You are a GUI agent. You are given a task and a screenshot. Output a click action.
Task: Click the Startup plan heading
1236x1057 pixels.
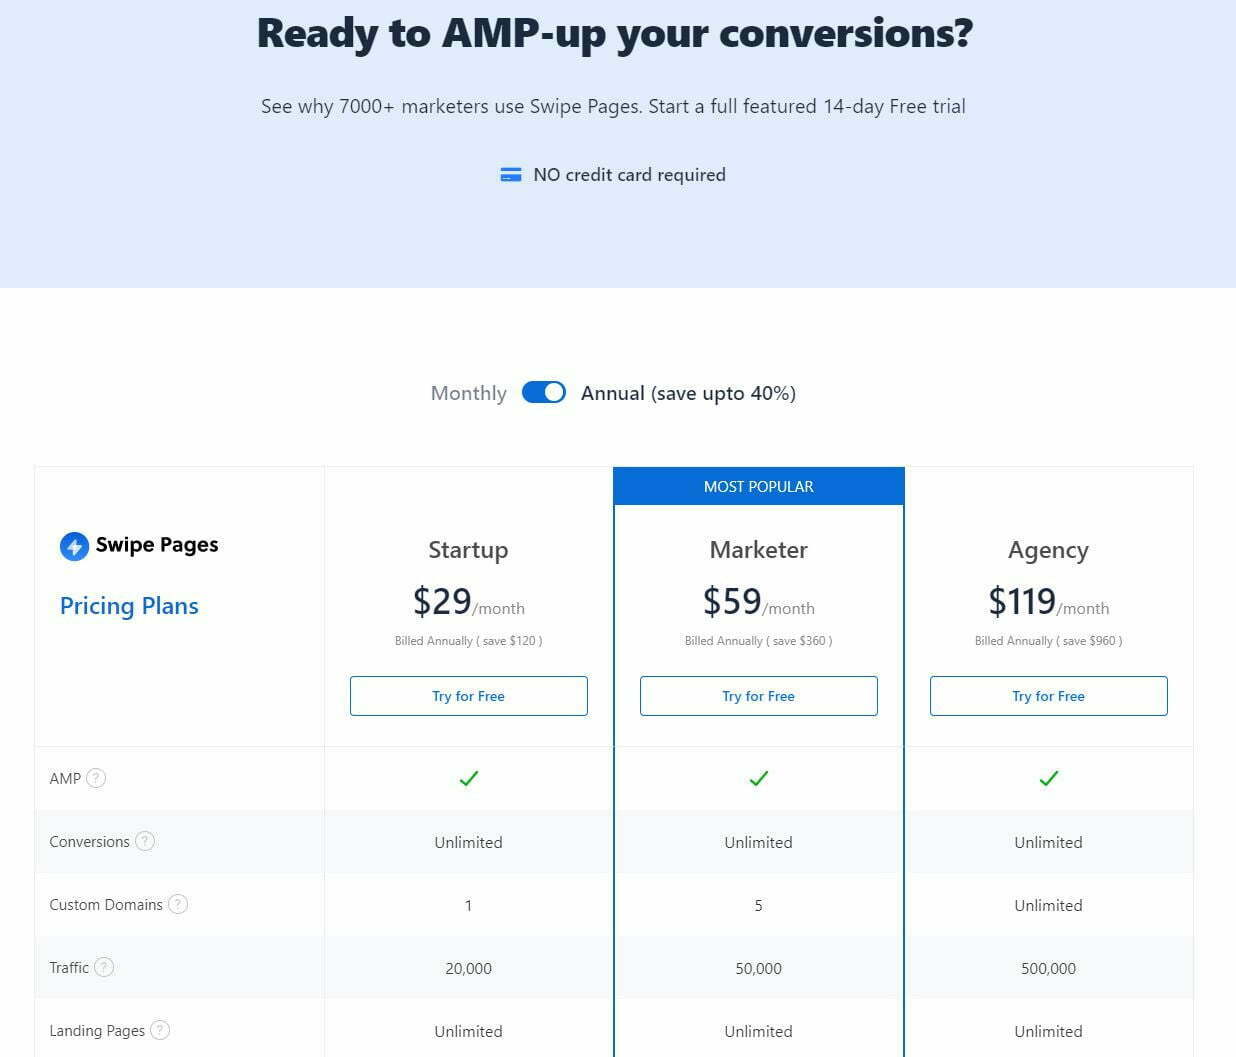pyautogui.click(x=468, y=549)
